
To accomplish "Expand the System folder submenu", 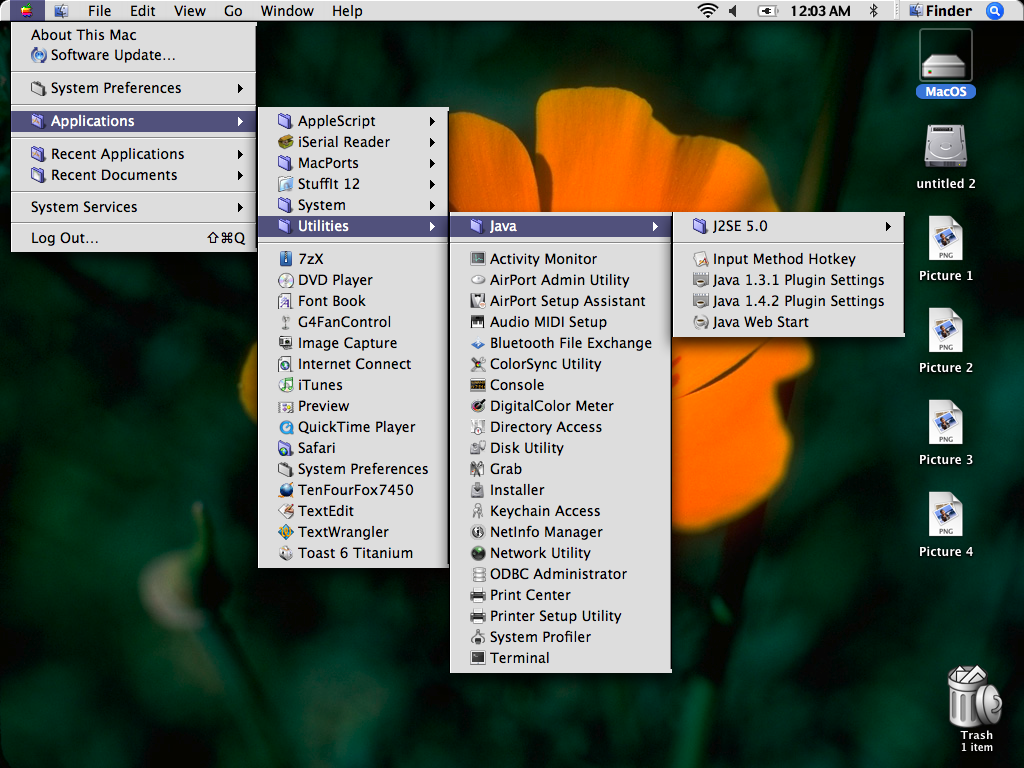I will click(353, 204).
